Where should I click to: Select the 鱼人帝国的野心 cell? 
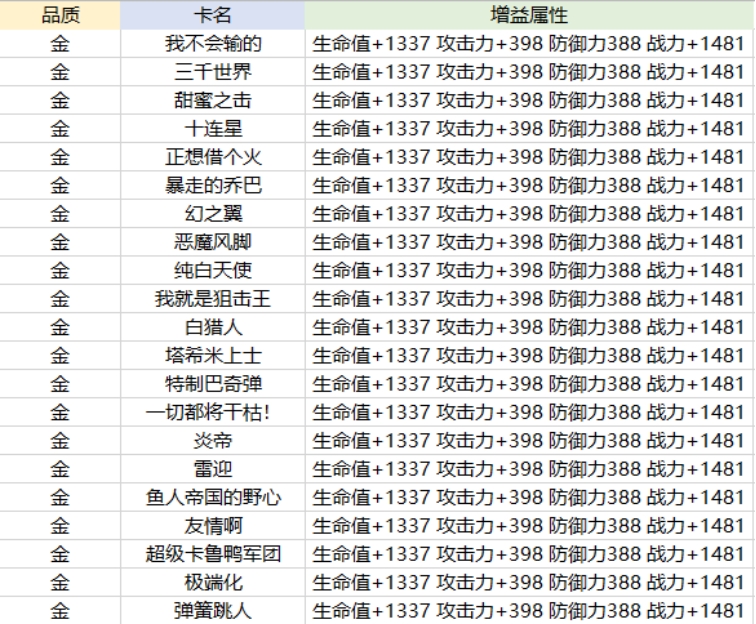(x=213, y=497)
